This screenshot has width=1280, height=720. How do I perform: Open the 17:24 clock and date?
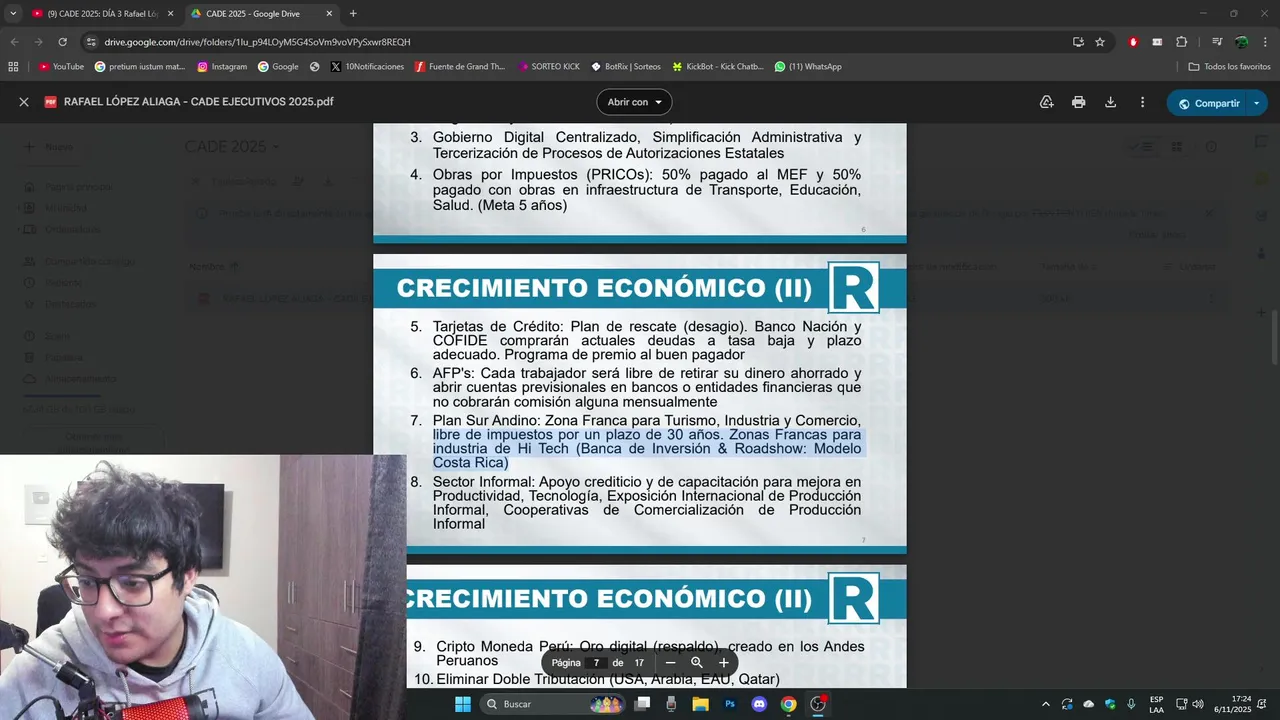click(x=1233, y=704)
